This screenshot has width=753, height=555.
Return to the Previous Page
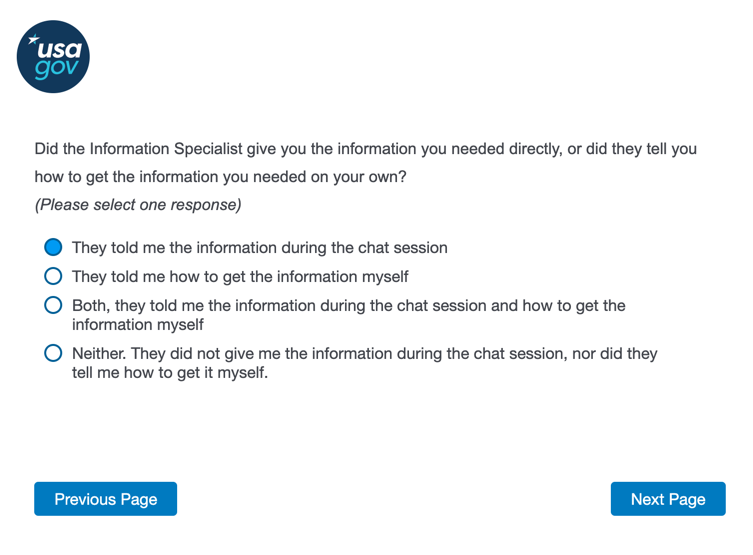point(105,499)
